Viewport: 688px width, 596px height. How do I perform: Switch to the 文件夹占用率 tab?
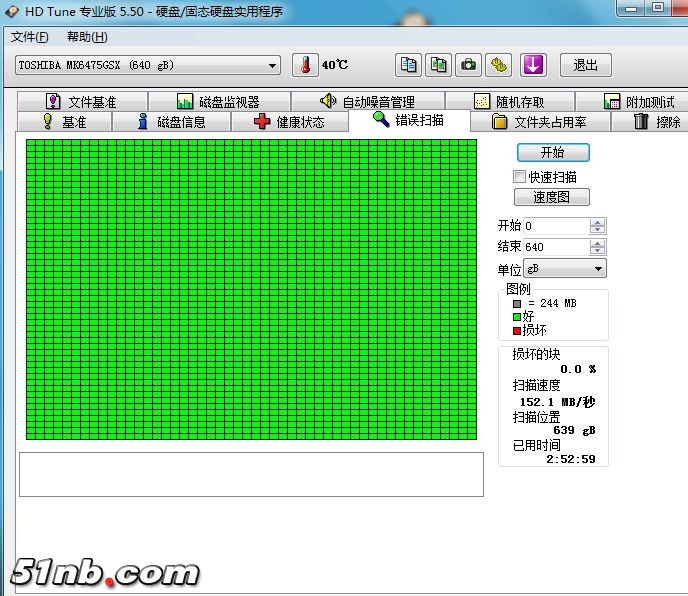(540, 122)
